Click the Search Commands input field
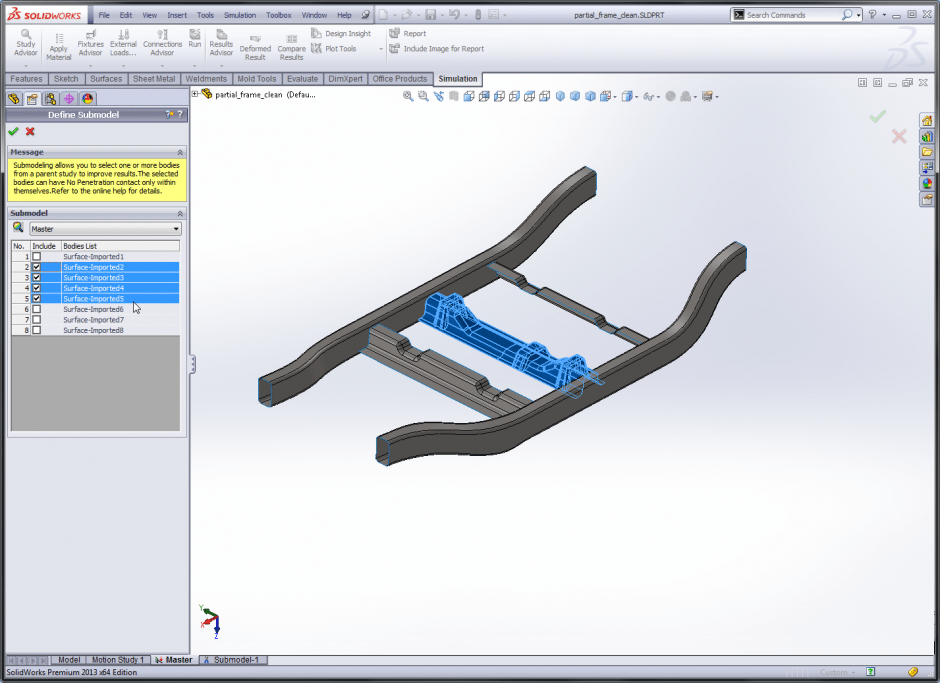 click(792, 15)
